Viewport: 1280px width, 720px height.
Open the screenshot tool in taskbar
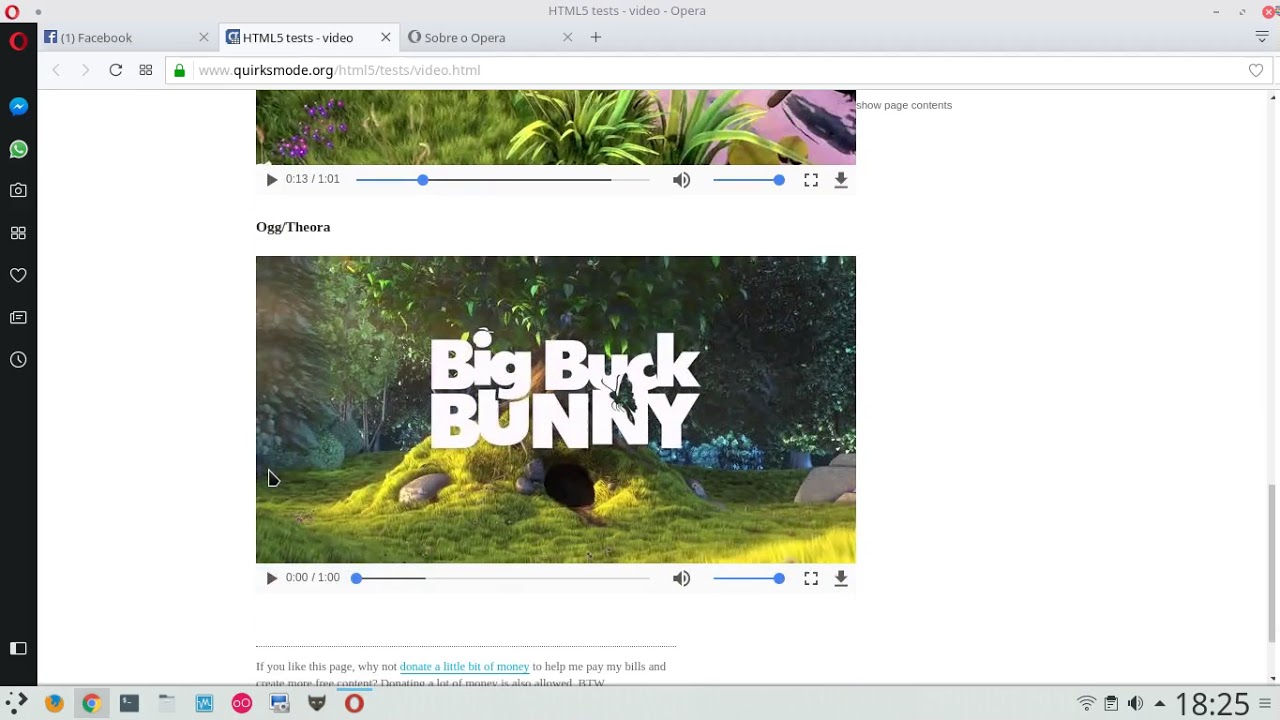[279, 703]
